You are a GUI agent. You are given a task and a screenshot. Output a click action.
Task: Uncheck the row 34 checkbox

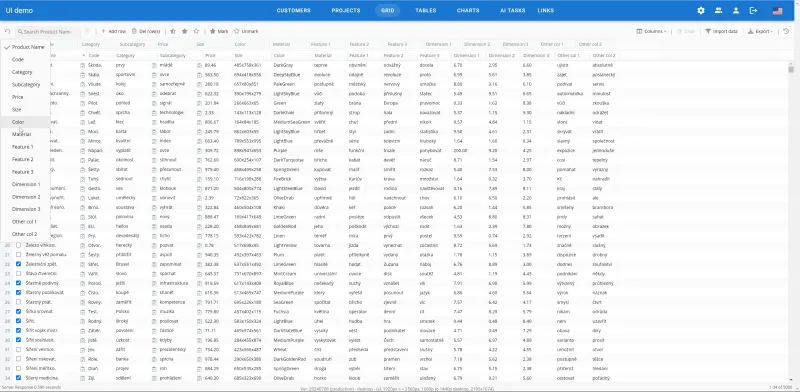(x=18, y=378)
